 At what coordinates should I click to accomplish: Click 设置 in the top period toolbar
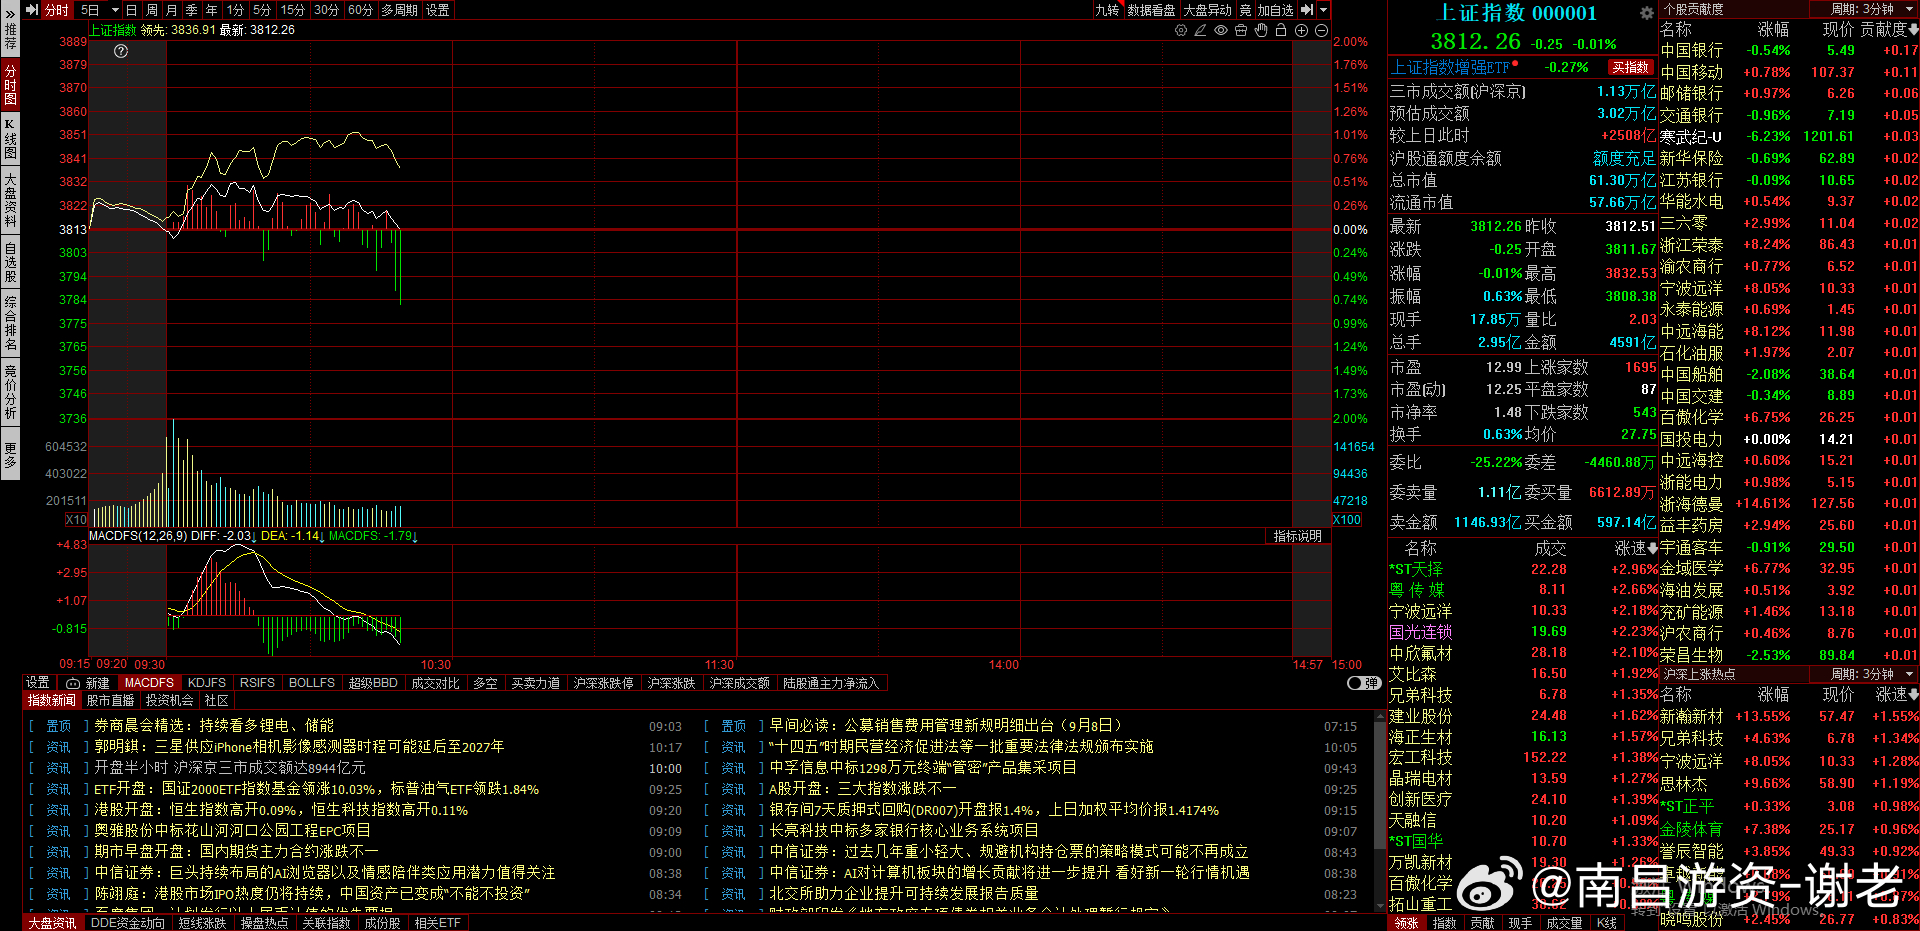(438, 10)
